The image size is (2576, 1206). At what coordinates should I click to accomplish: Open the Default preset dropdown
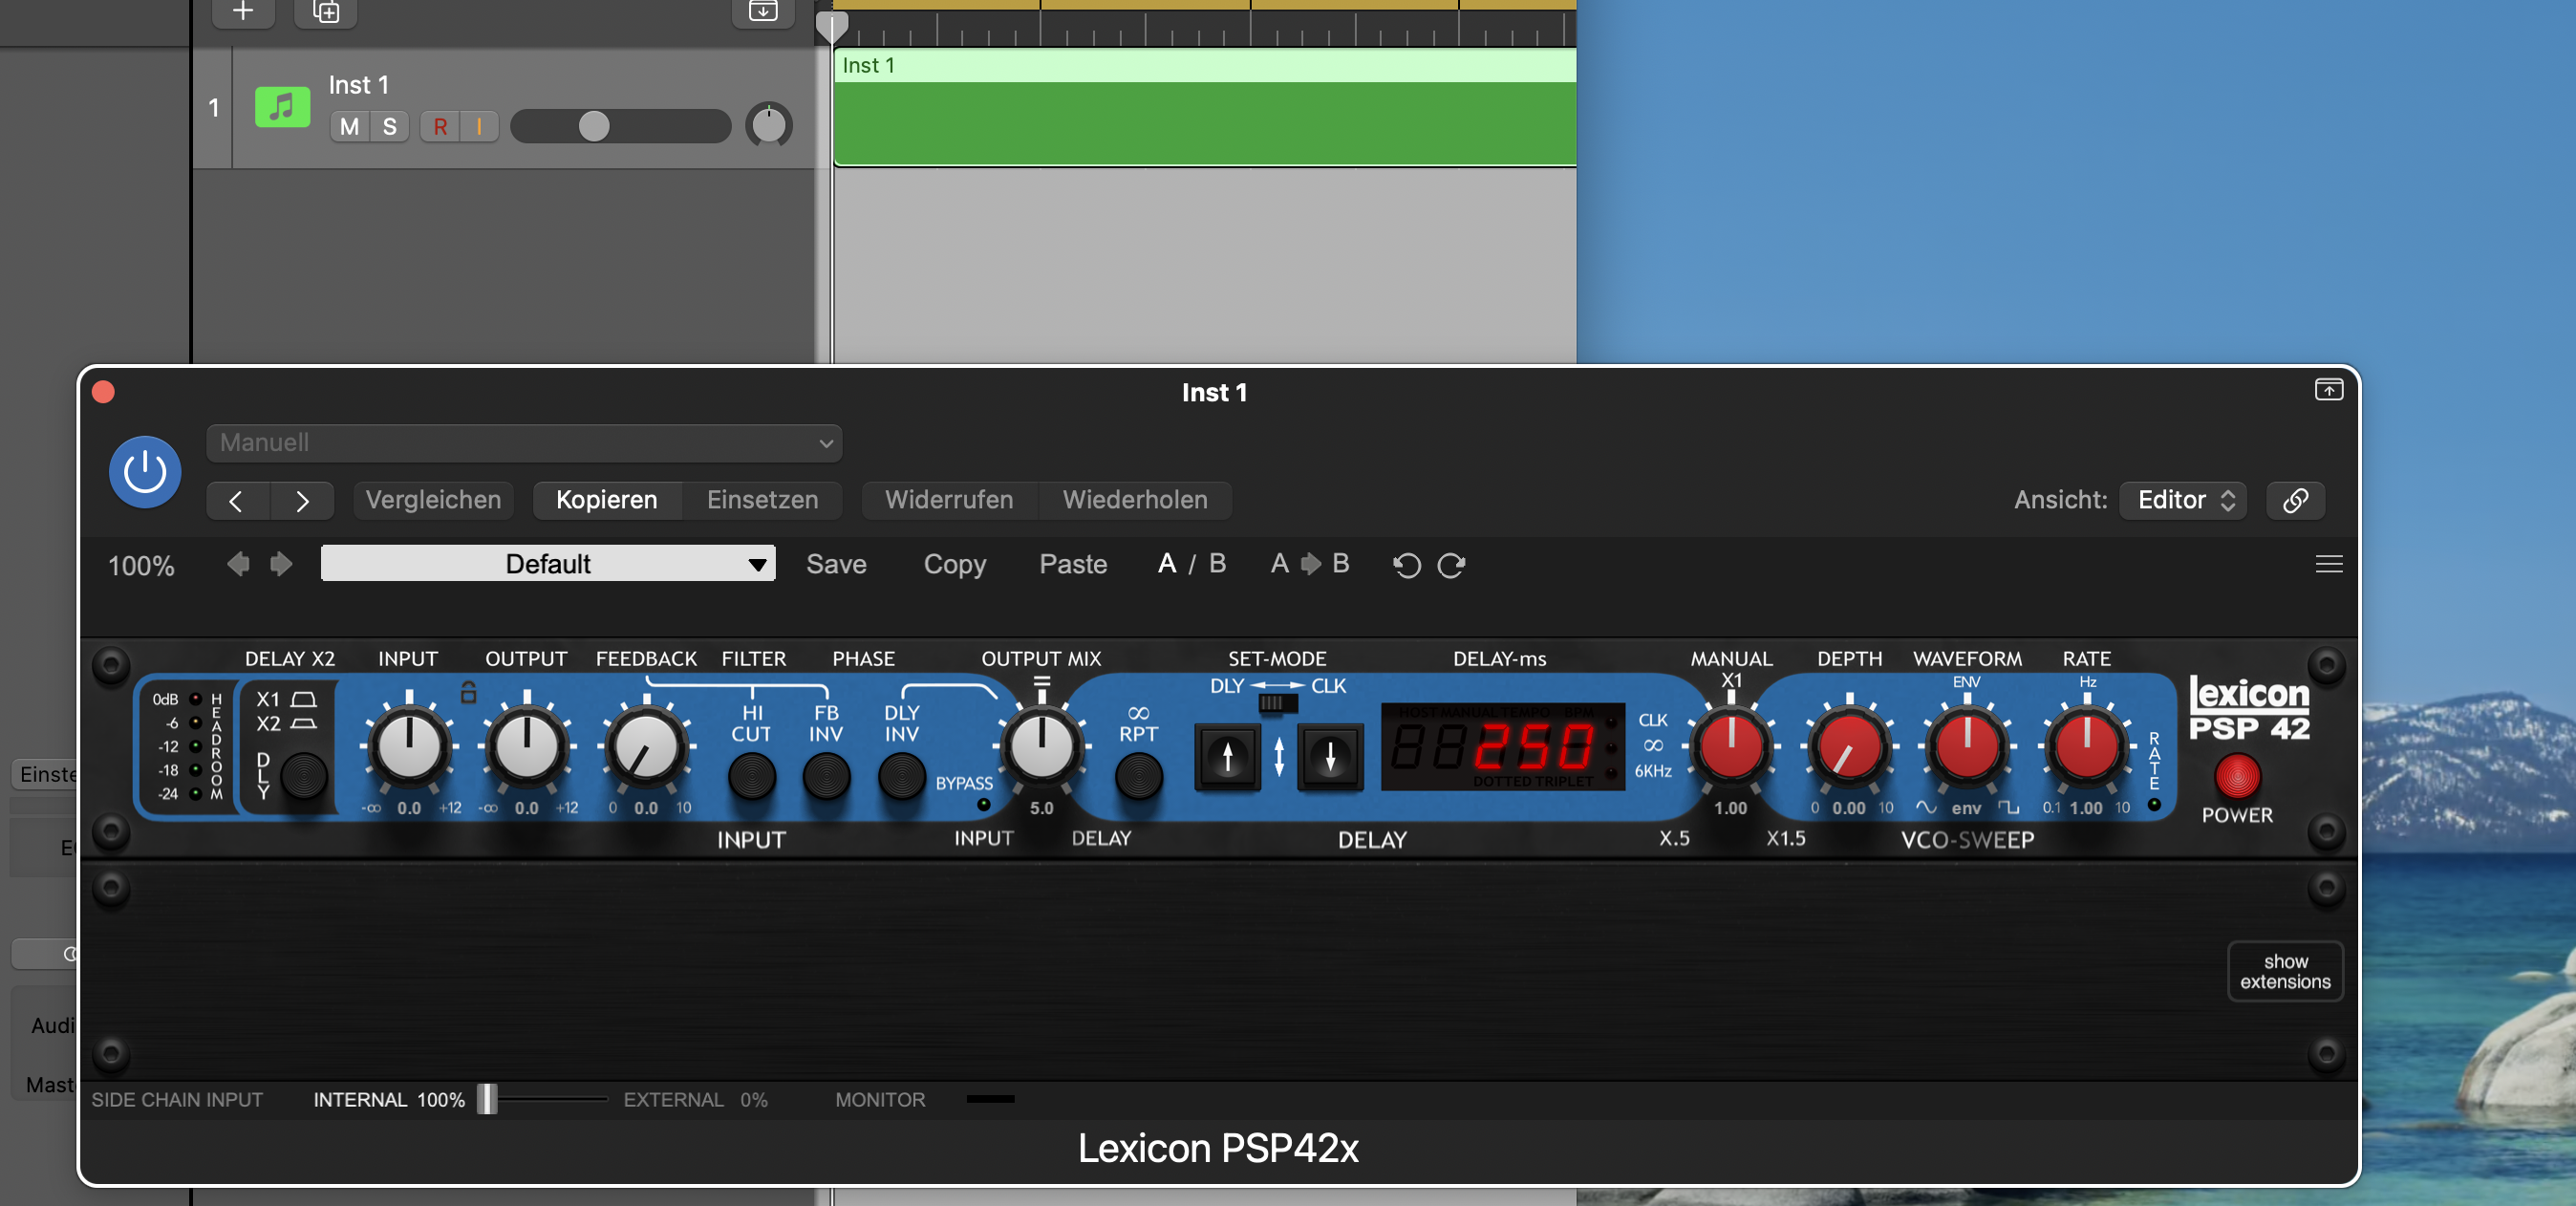(548, 564)
